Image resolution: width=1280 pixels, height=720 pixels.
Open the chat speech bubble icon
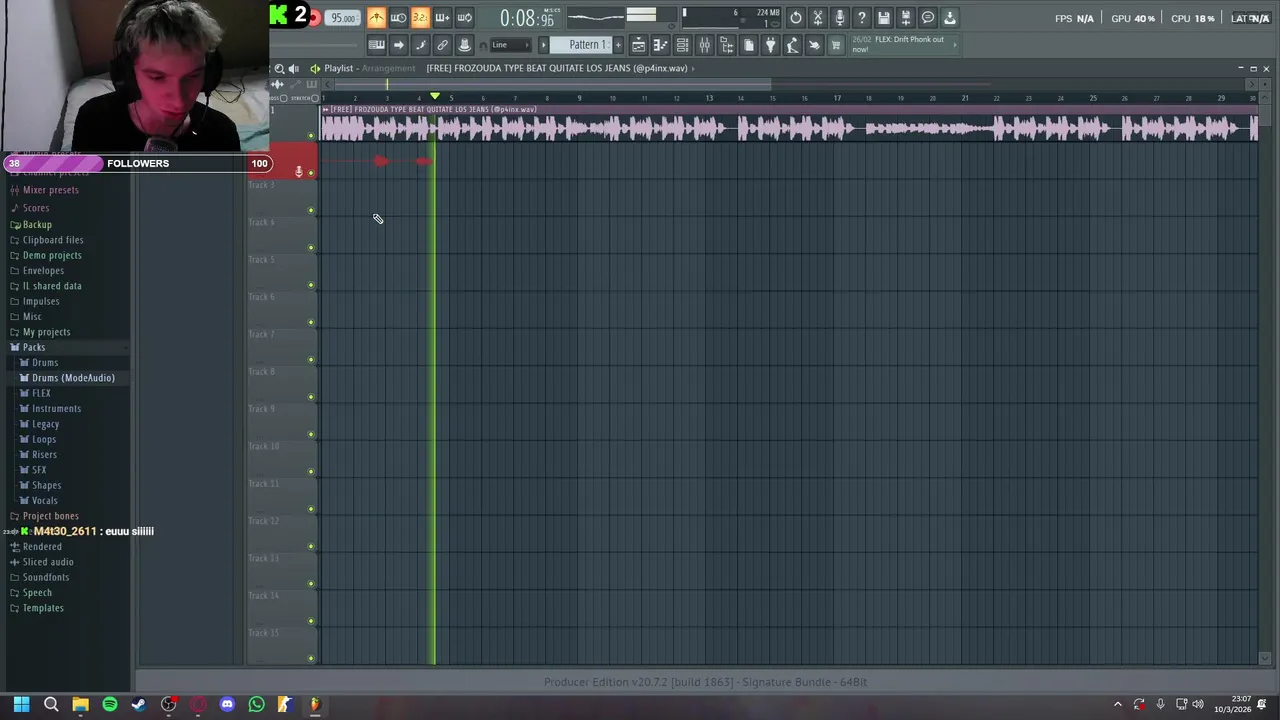pos(928,17)
